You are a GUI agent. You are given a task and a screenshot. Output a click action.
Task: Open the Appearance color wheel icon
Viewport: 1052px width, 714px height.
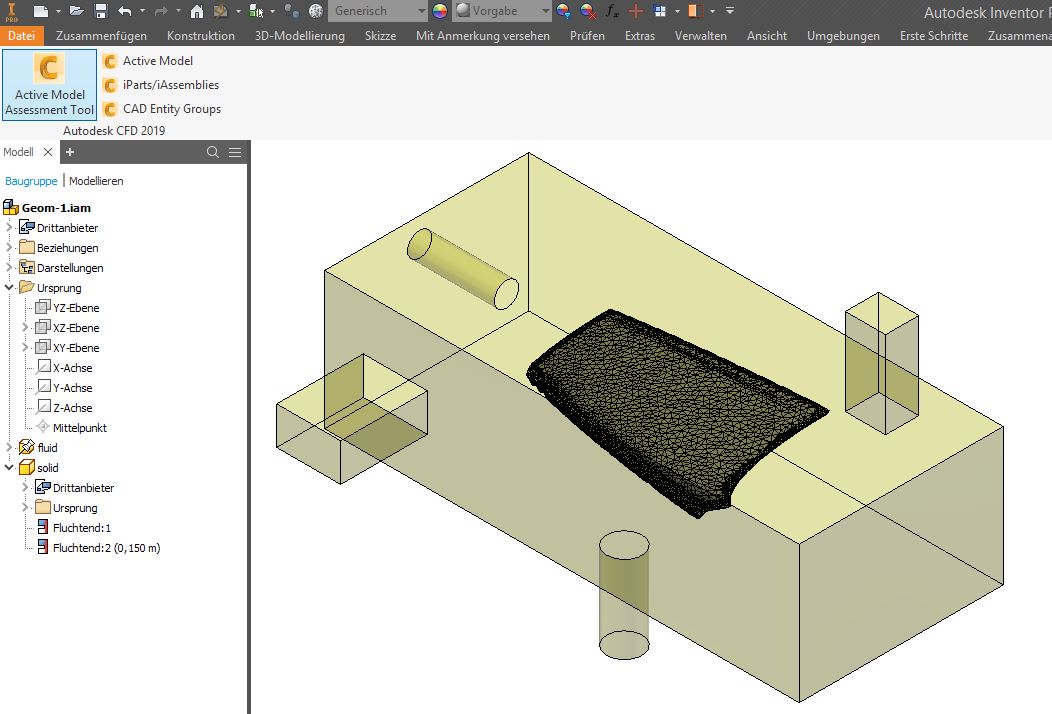[438, 10]
